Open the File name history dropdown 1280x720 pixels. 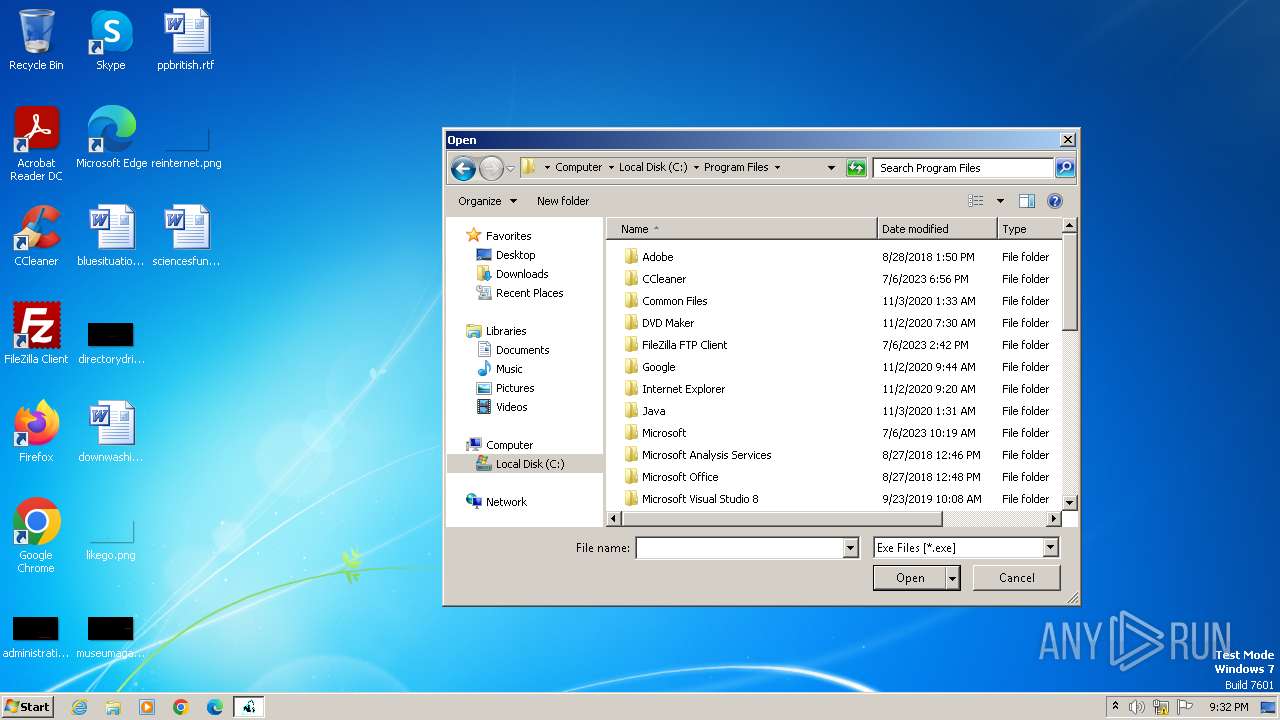pyautogui.click(x=851, y=548)
